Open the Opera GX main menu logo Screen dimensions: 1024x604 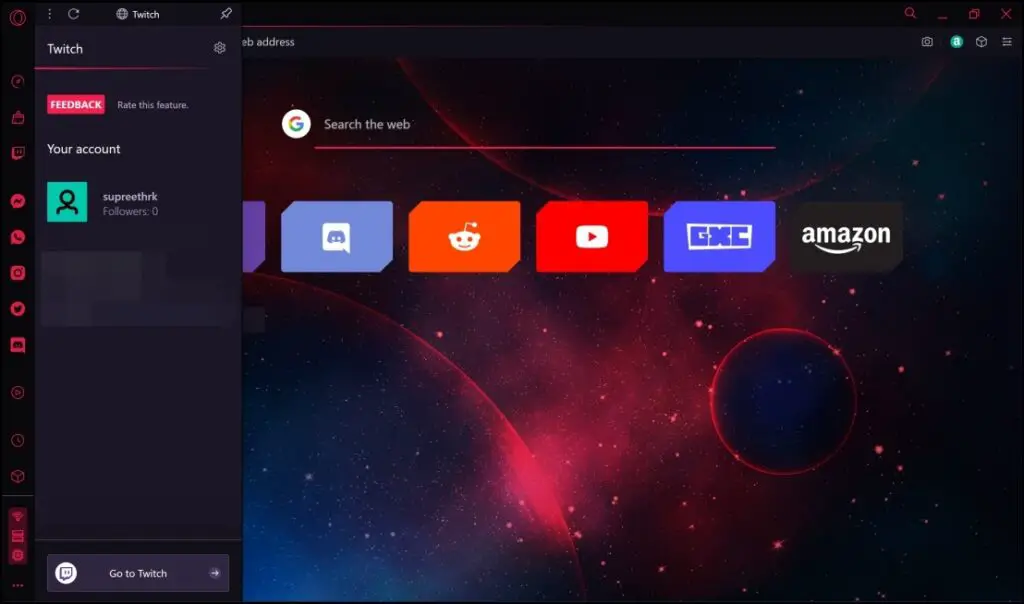[x=18, y=17]
